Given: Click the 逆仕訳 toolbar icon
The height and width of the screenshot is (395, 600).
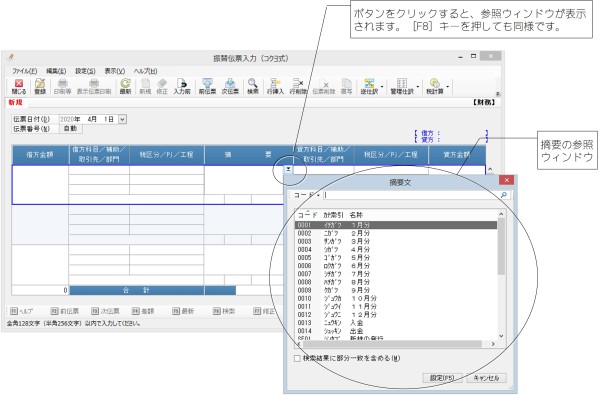Looking at the screenshot, I should (369, 87).
